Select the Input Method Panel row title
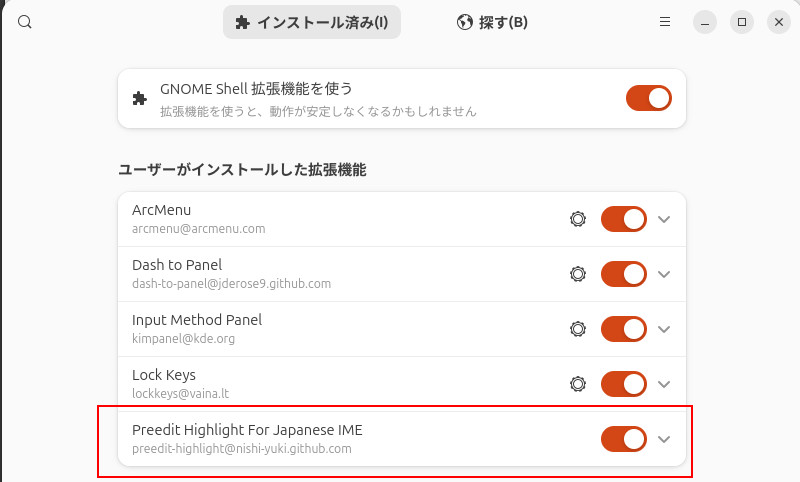The width and height of the screenshot is (800, 482). click(x=197, y=320)
